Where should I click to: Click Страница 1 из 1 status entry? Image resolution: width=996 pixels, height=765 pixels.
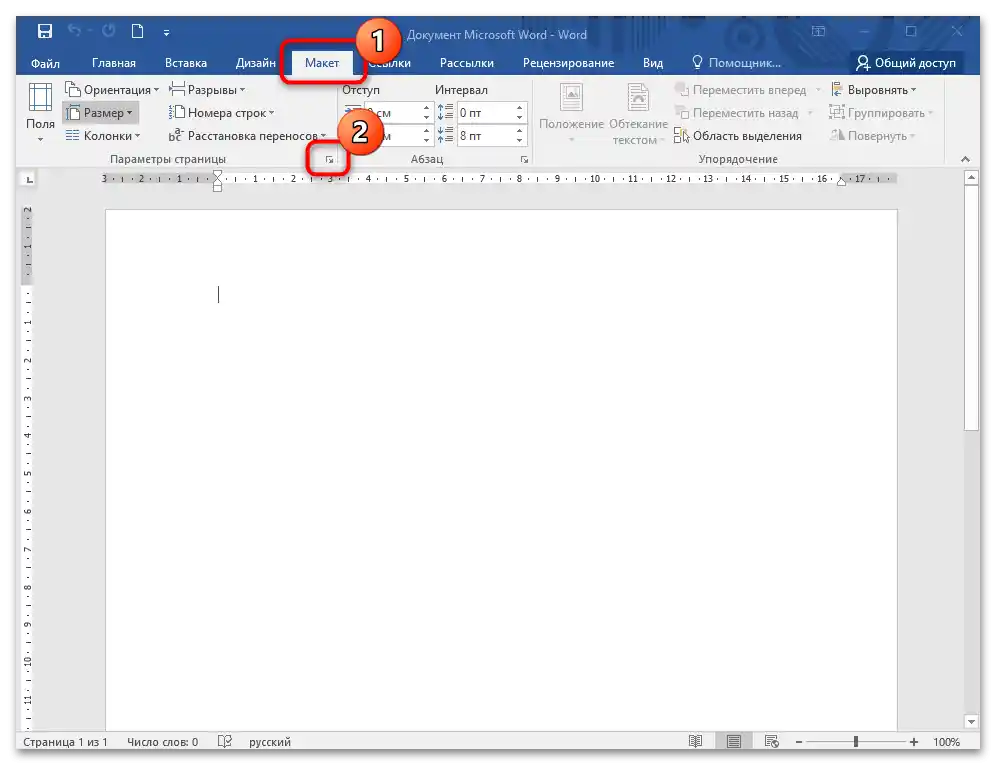tap(65, 742)
